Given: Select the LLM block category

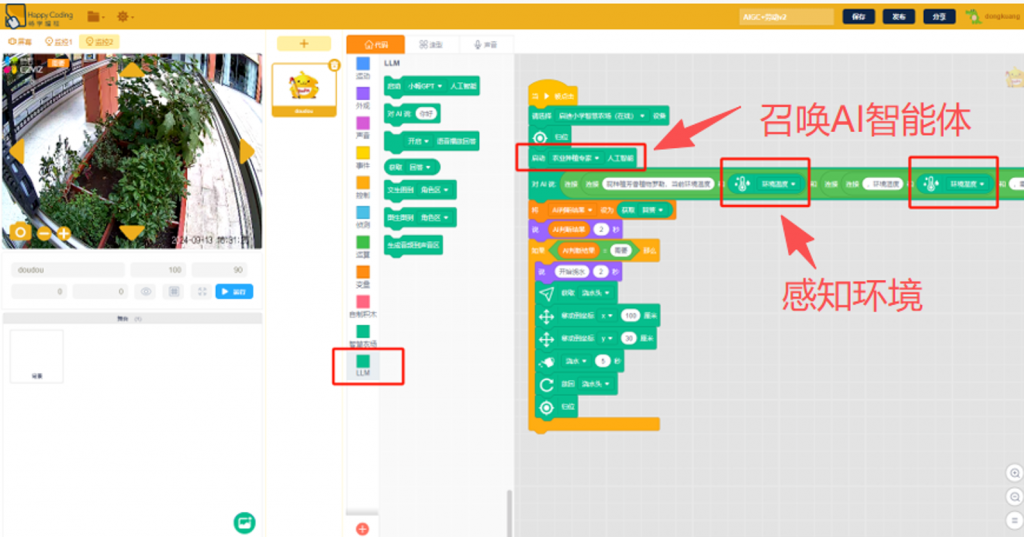Looking at the screenshot, I should (x=362, y=362).
